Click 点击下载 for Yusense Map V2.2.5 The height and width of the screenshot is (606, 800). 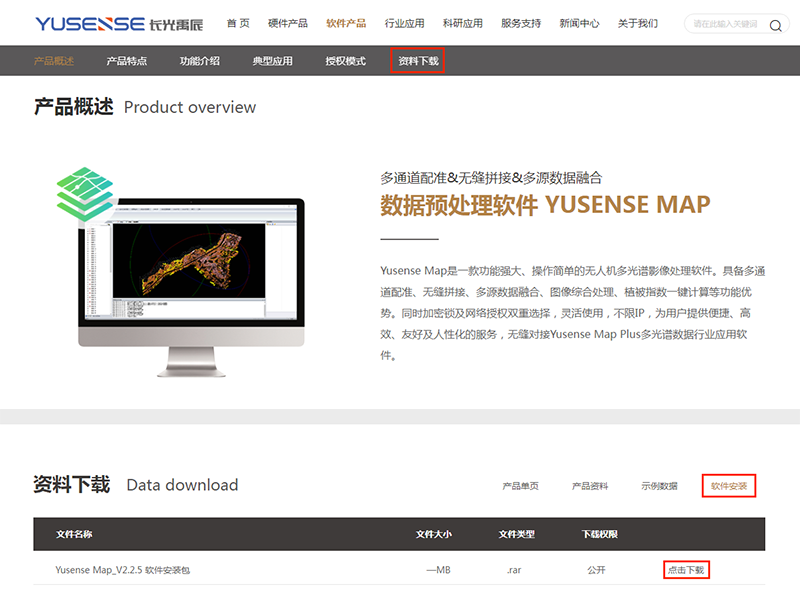click(686, 570)
